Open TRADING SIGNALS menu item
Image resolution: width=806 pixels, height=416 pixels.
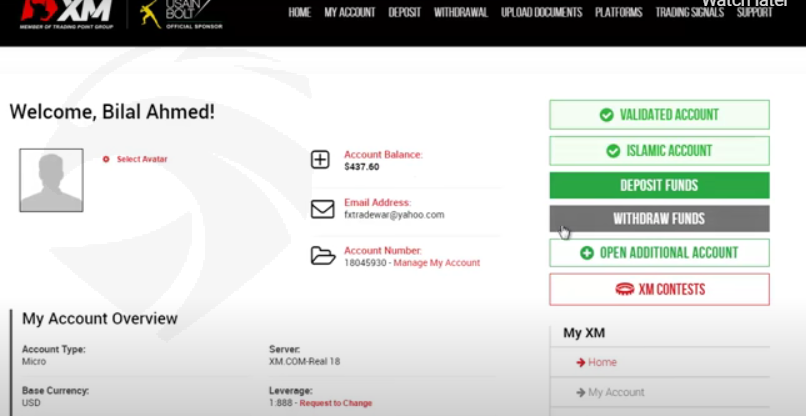[x=689, y=12]
